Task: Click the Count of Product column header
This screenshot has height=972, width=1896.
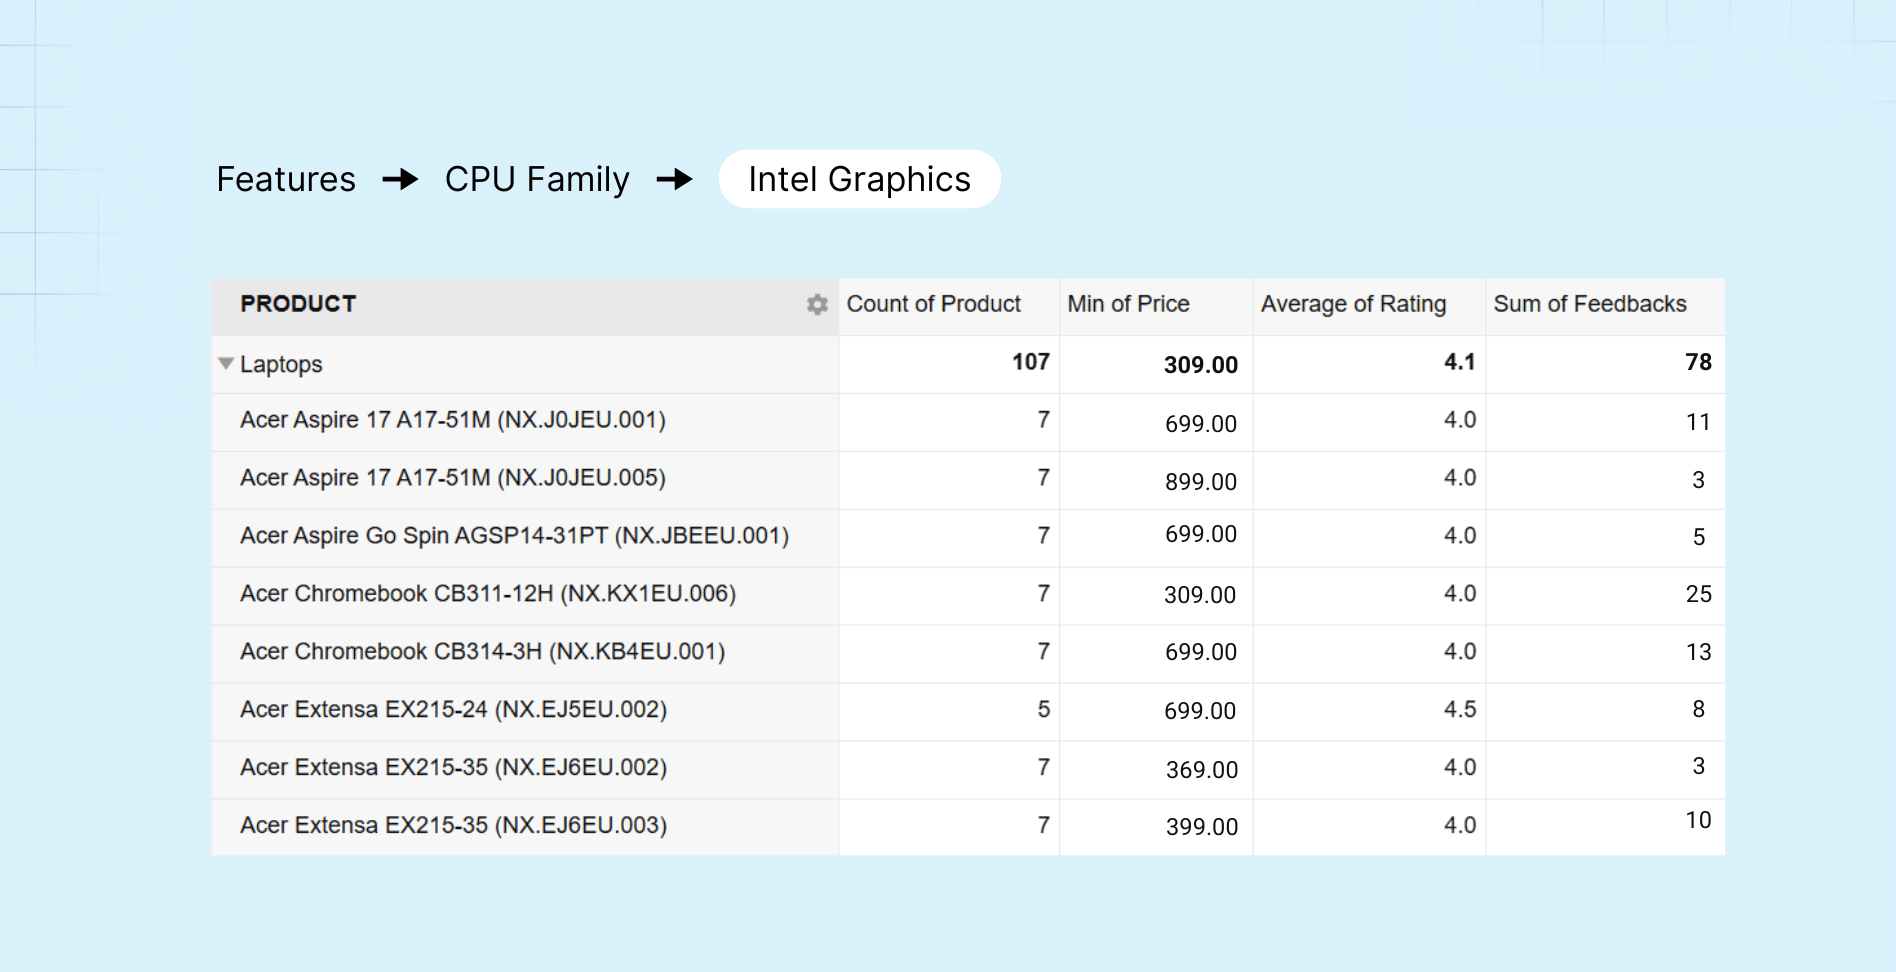Action: 933,304
